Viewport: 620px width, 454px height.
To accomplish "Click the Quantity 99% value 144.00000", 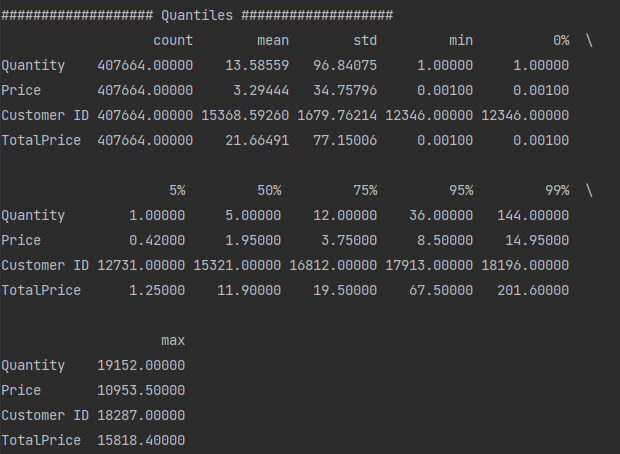I will [x=533, y=215].
